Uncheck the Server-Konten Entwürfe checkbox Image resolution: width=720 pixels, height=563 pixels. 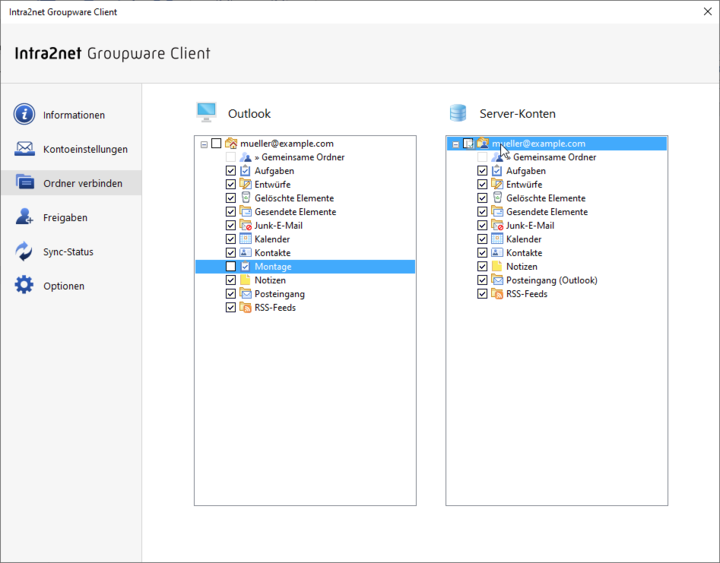pos(482,185)
